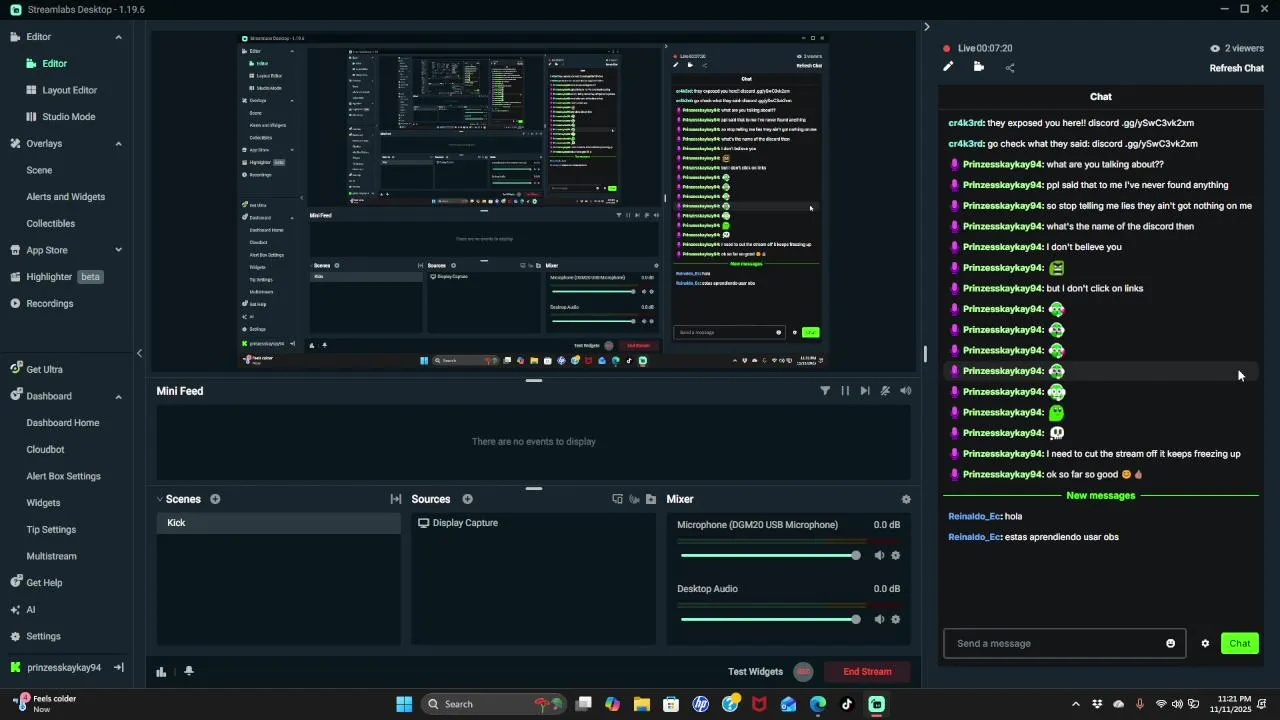Viewport: 1280px width, 720px height.
Task: Adjust the Microphone volume slider
Action: click(x=769, y=555)
